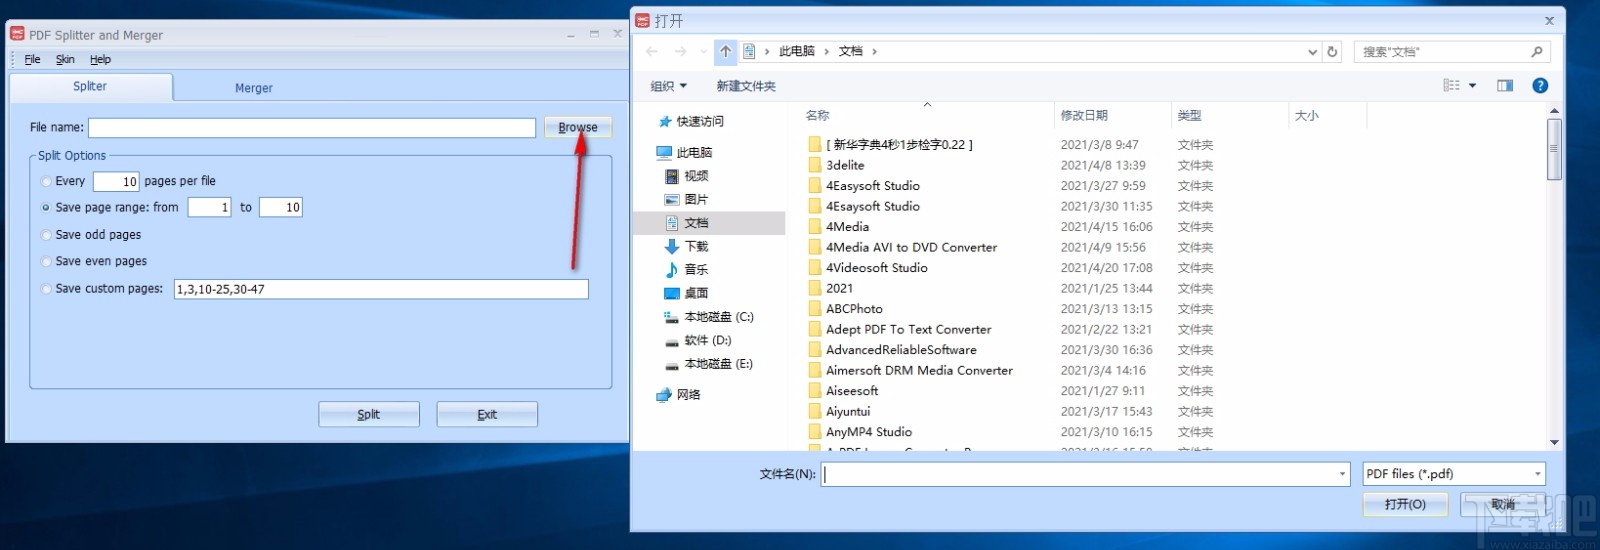Open the recent locations dropdown arrow
The height and width of the screenshot is (550, 1600).
(704, 52)
